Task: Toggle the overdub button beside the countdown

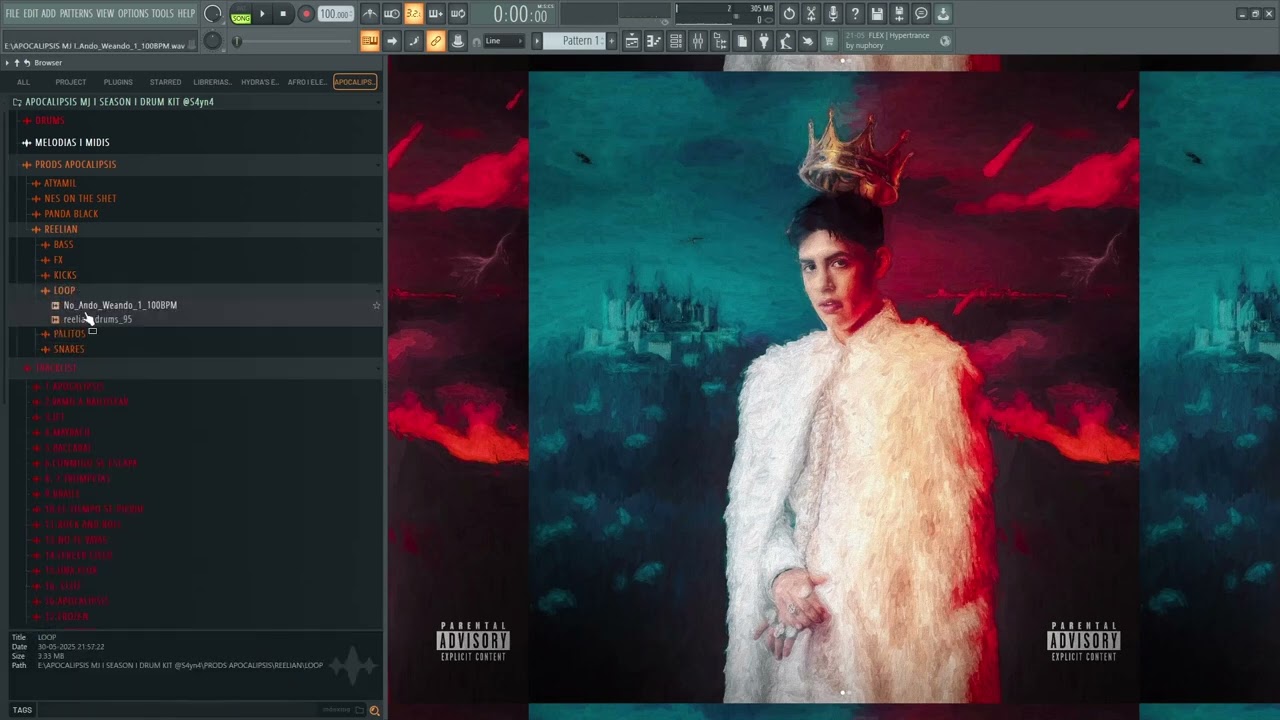Action: [x=436, y=14]
